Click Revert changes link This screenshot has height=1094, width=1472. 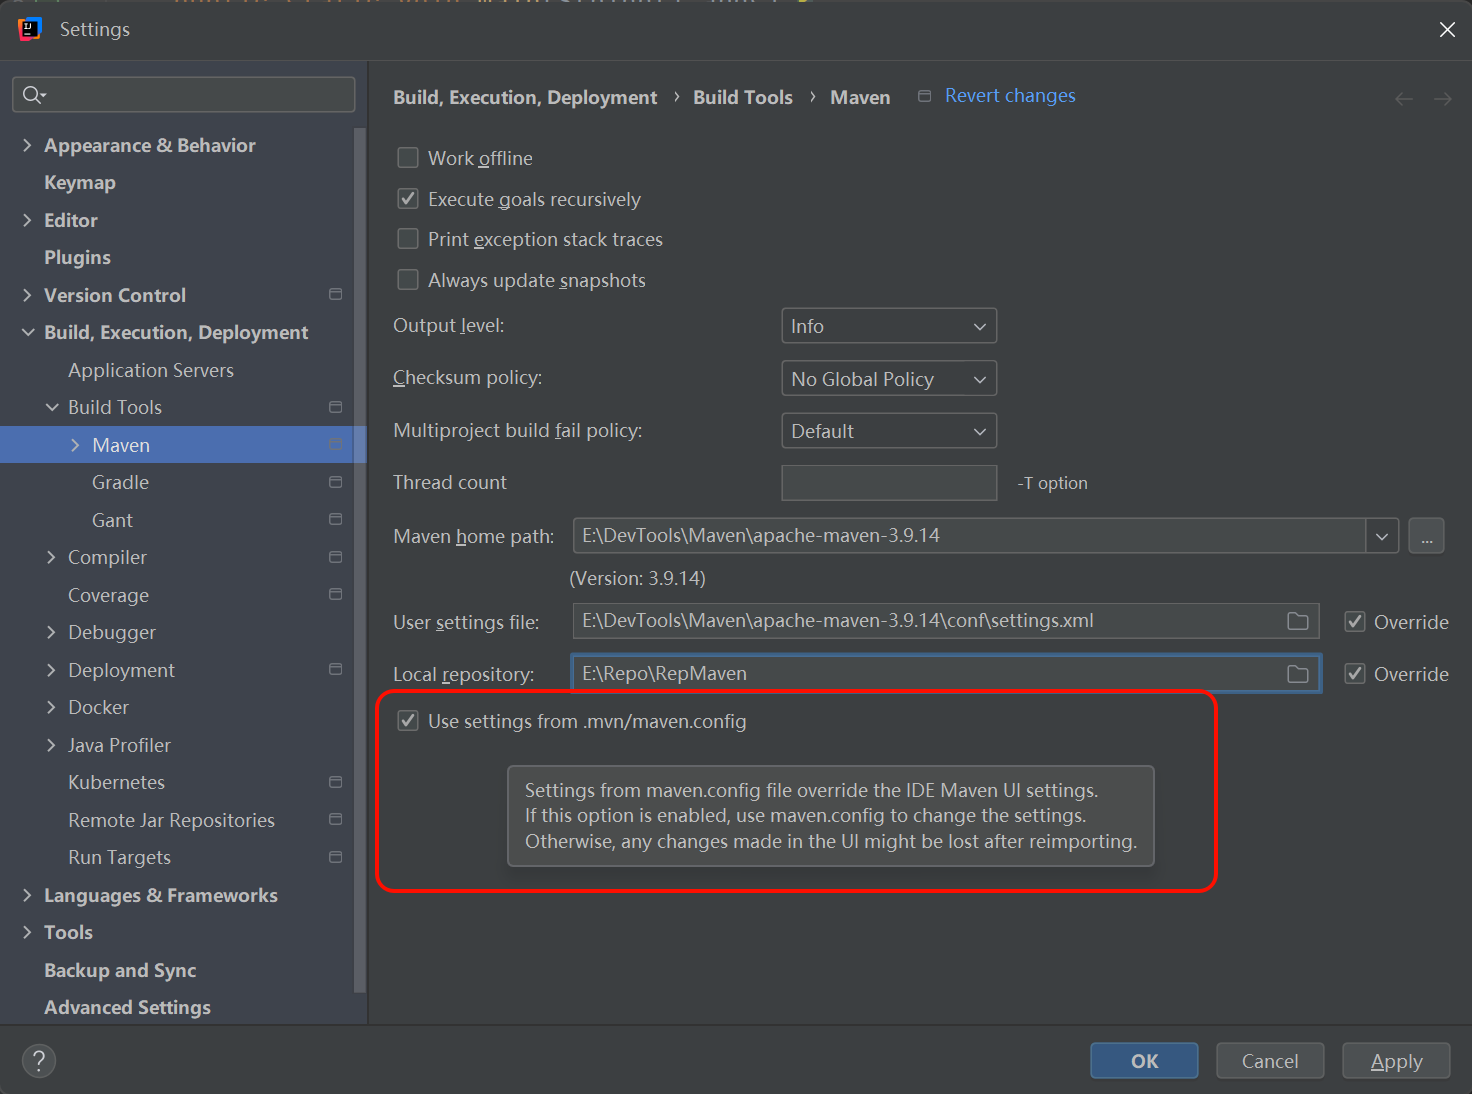click(x=1010, y=96)
